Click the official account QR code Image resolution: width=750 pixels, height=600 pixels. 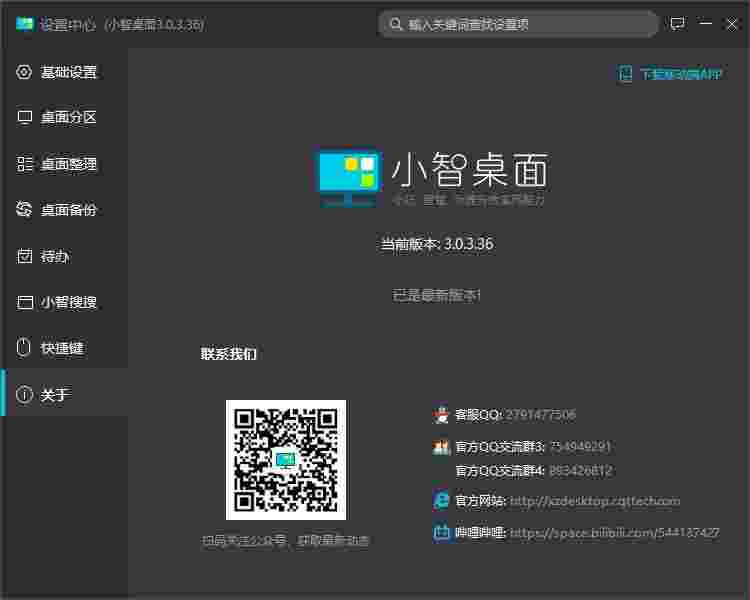[x=286, y=460]
